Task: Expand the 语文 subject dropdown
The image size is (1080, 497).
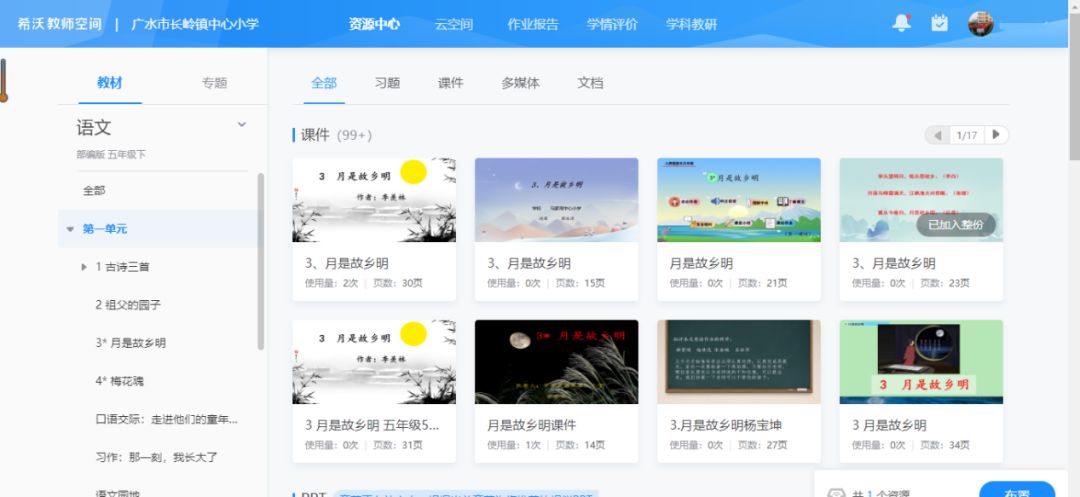Action: point(241,125)
